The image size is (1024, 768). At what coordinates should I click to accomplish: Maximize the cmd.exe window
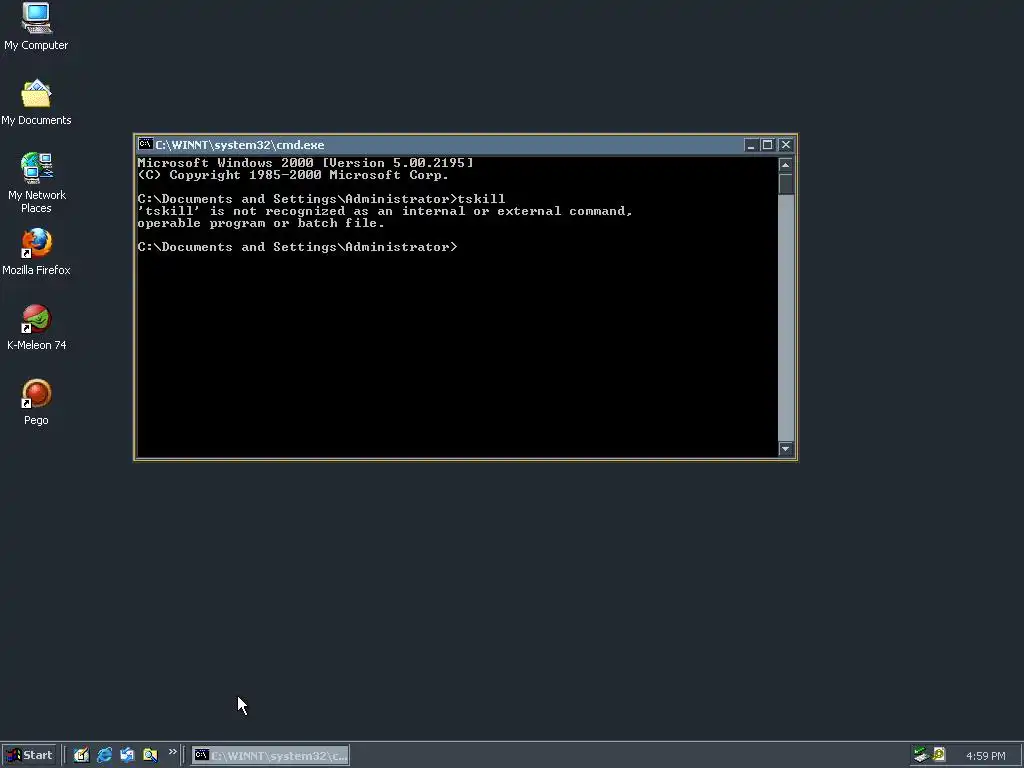[767, 145]
